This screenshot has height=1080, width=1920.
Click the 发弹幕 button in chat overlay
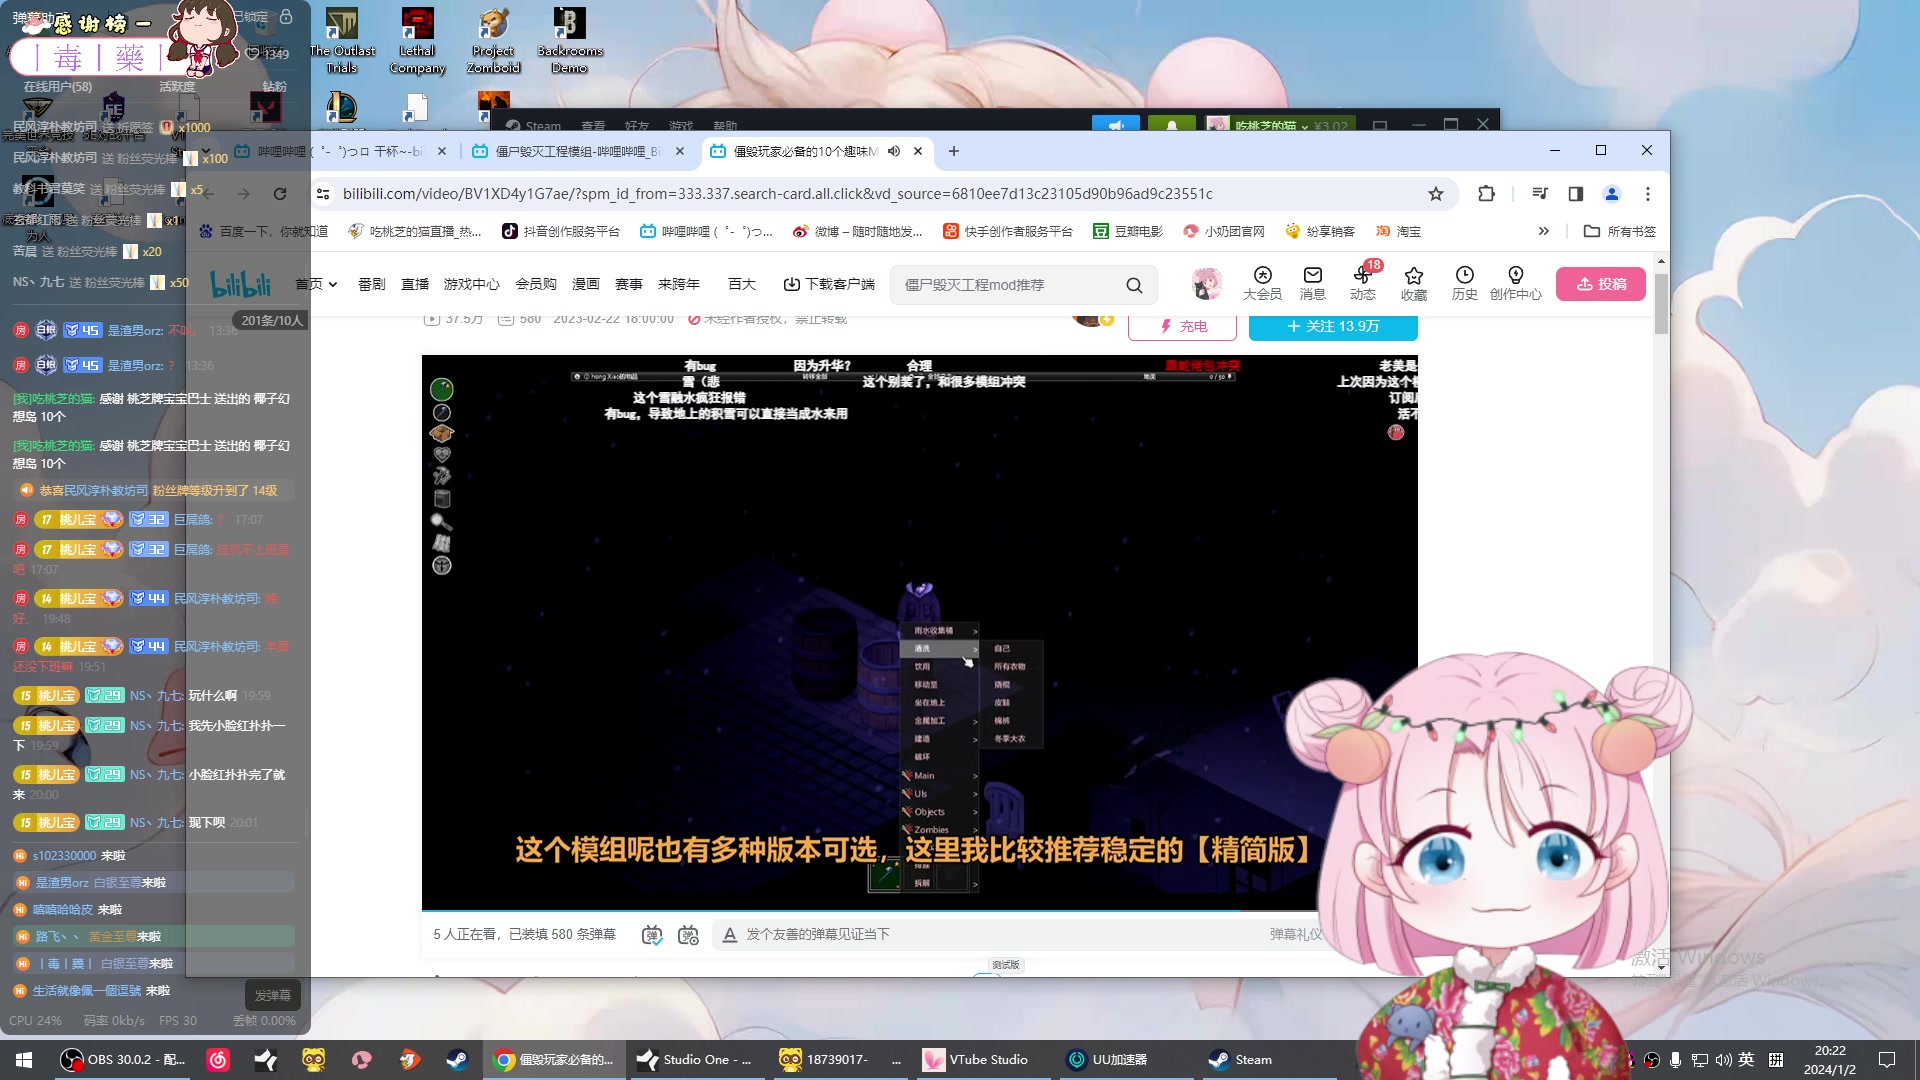272,995
